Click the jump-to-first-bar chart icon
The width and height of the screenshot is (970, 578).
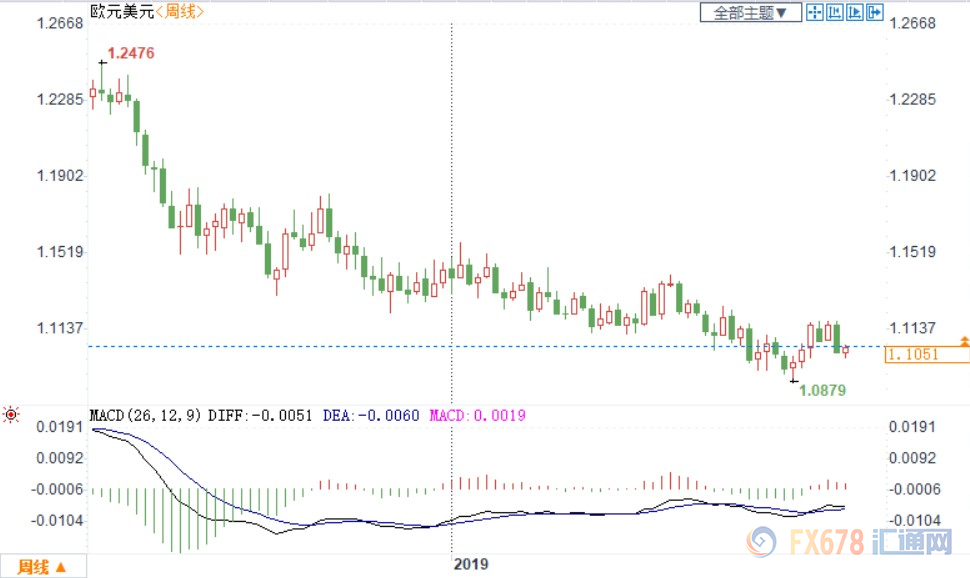pos(835,12)
